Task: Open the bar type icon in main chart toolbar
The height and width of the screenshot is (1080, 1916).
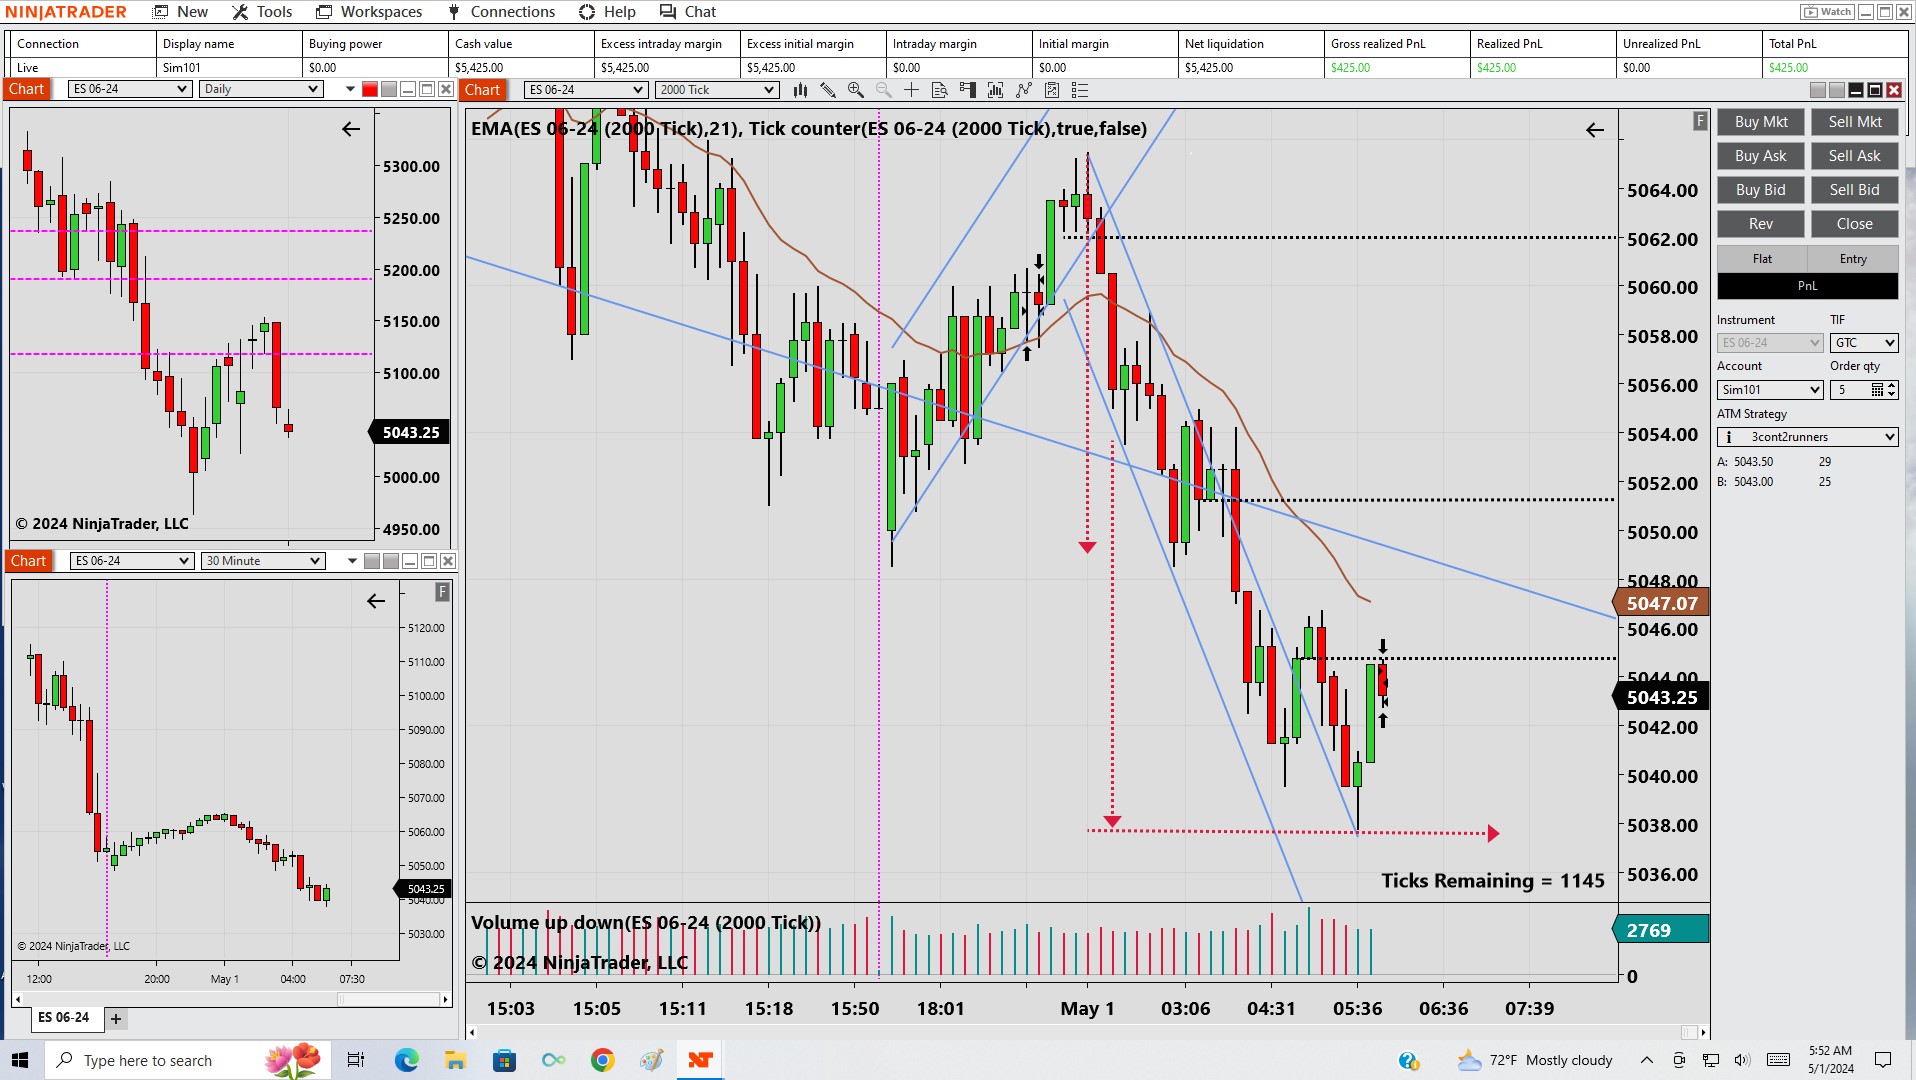Action: pyautogui.click(x=800, y=90)
